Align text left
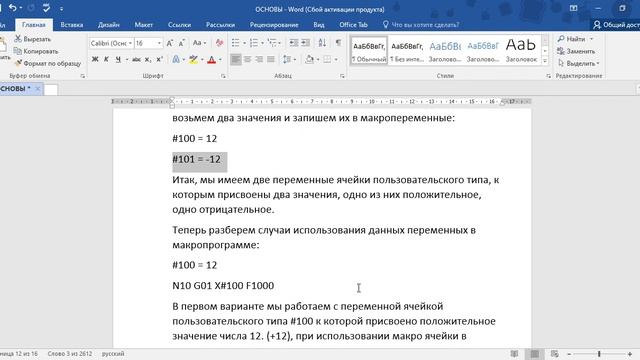This screenshot has height=360, width=640. coord(236,60)
